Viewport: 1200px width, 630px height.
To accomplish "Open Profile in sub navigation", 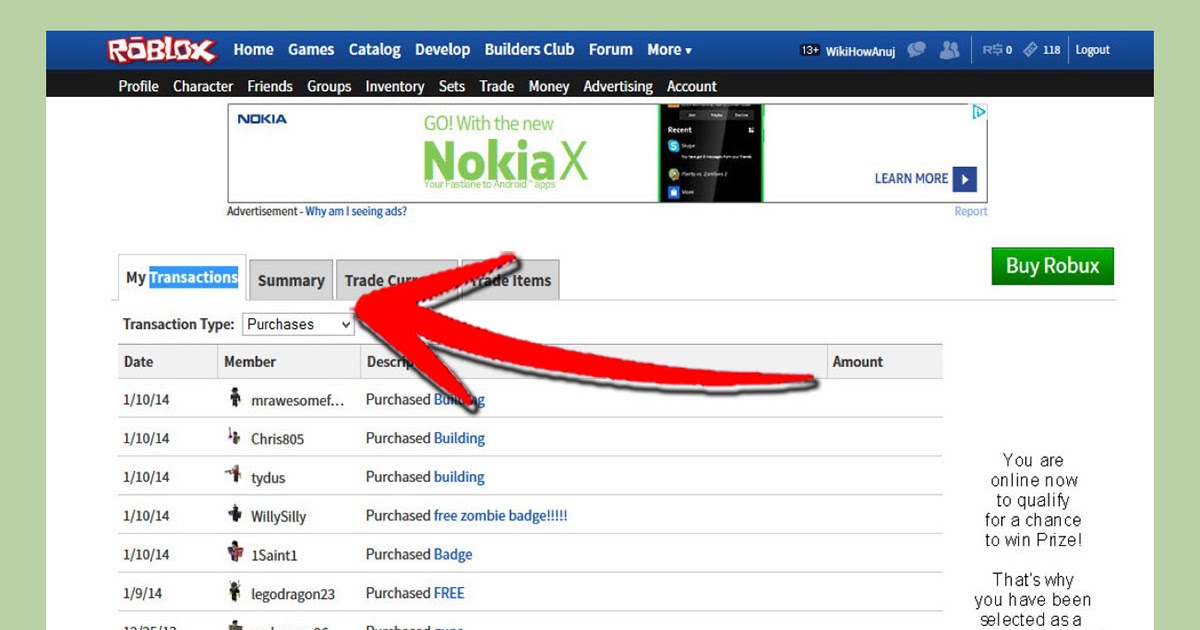I will coord(138,86).
